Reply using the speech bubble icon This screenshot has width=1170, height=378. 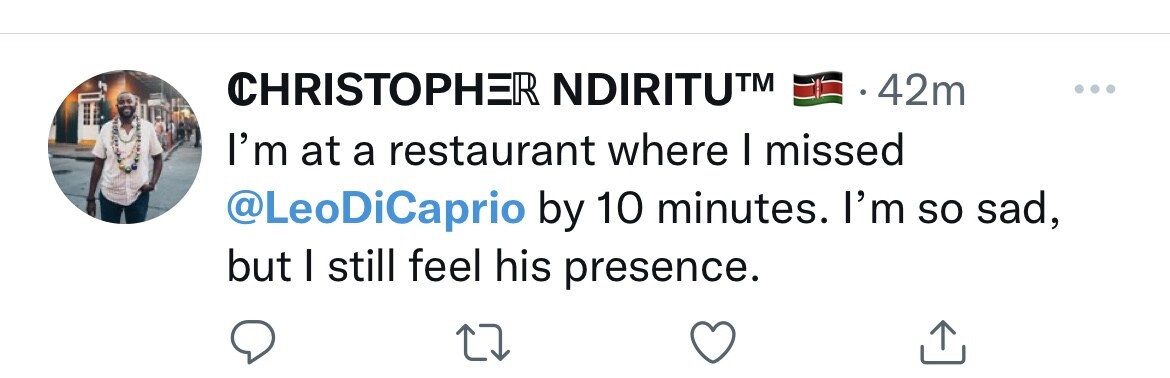coord(253,341)
